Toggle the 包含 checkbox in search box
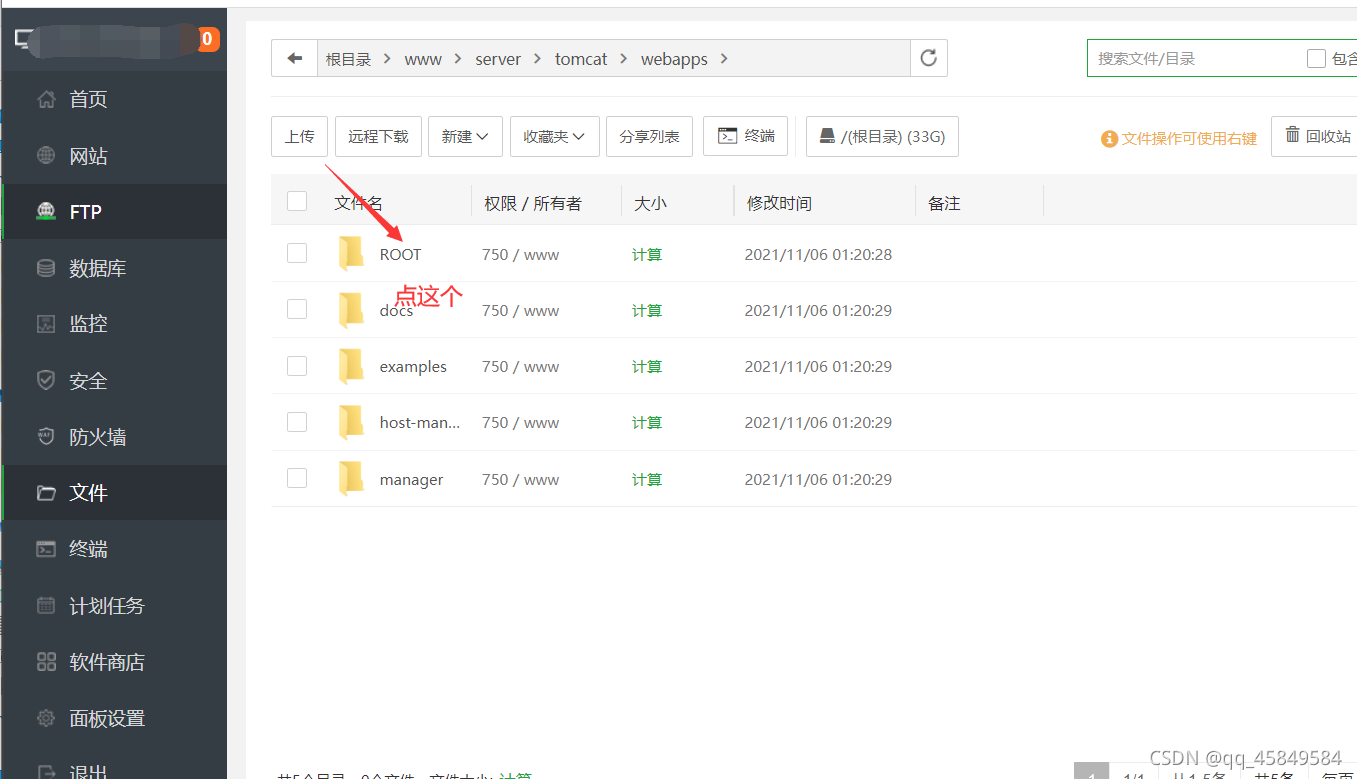 [x=1316, y=59]
